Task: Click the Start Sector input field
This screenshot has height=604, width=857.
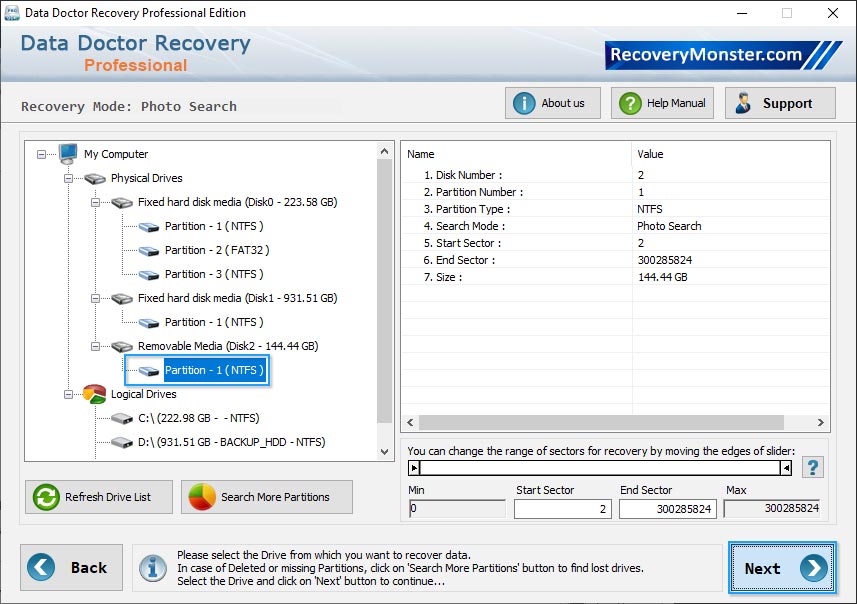Action: (562, 509)
